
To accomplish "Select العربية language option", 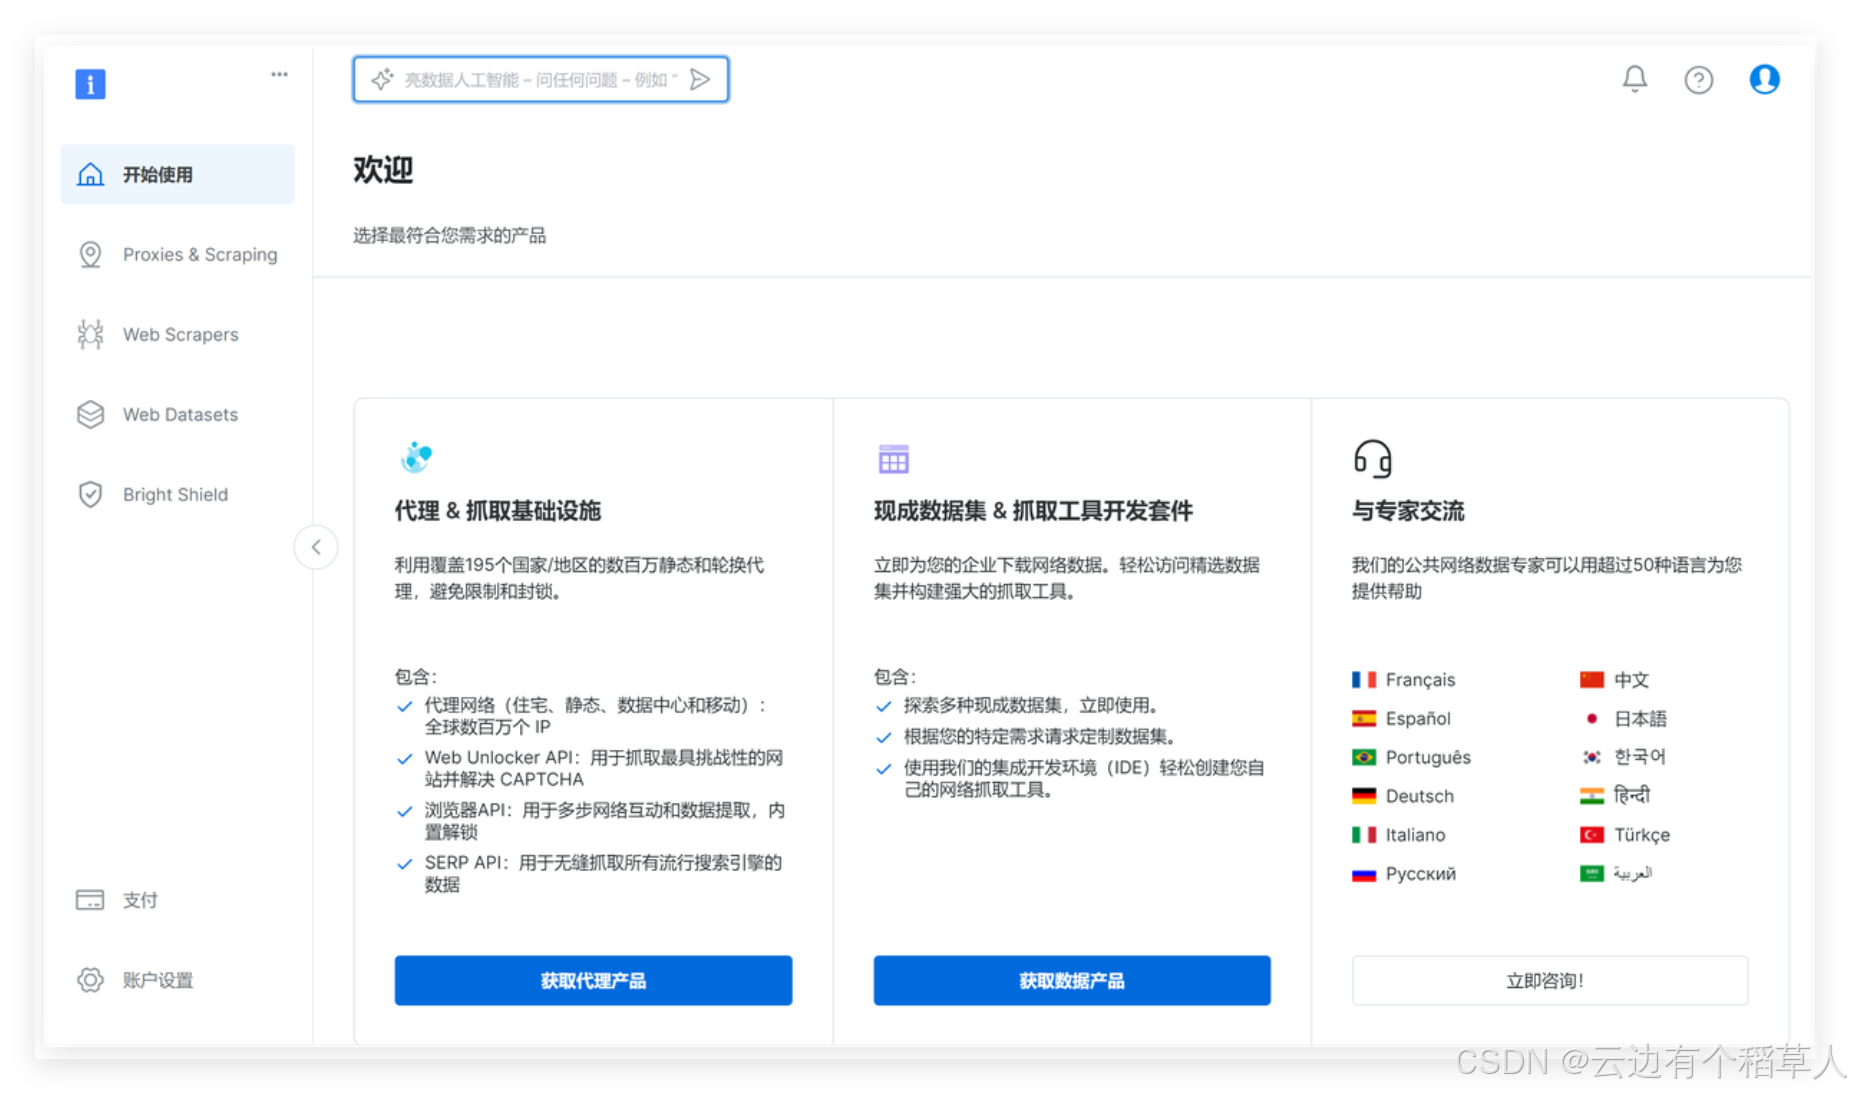I will [1616, 874].
